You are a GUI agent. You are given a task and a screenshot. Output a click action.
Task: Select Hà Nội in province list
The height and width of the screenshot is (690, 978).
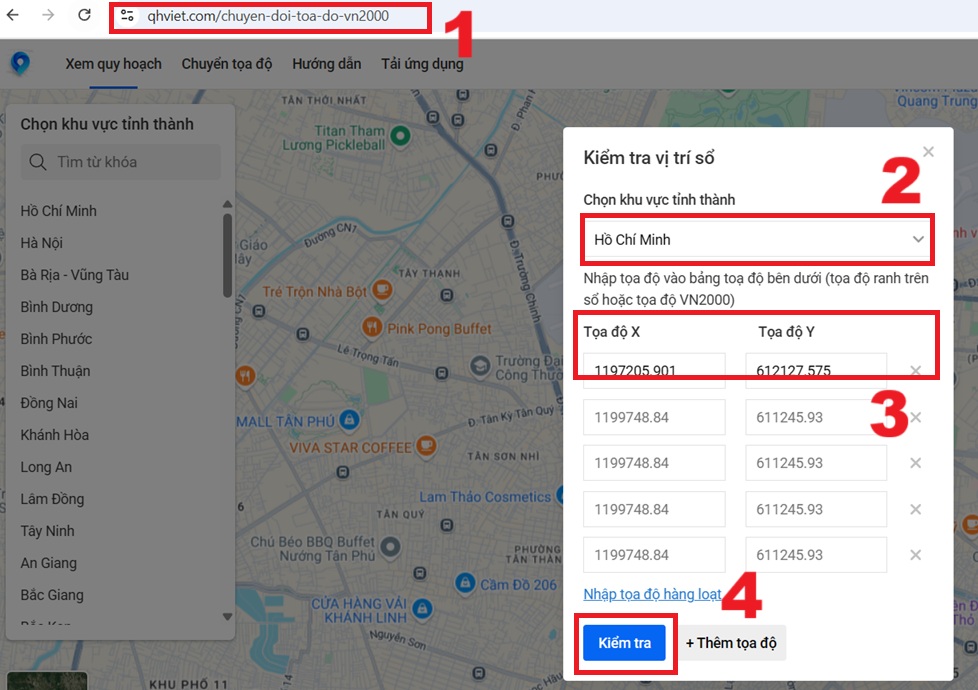[42, 243]
